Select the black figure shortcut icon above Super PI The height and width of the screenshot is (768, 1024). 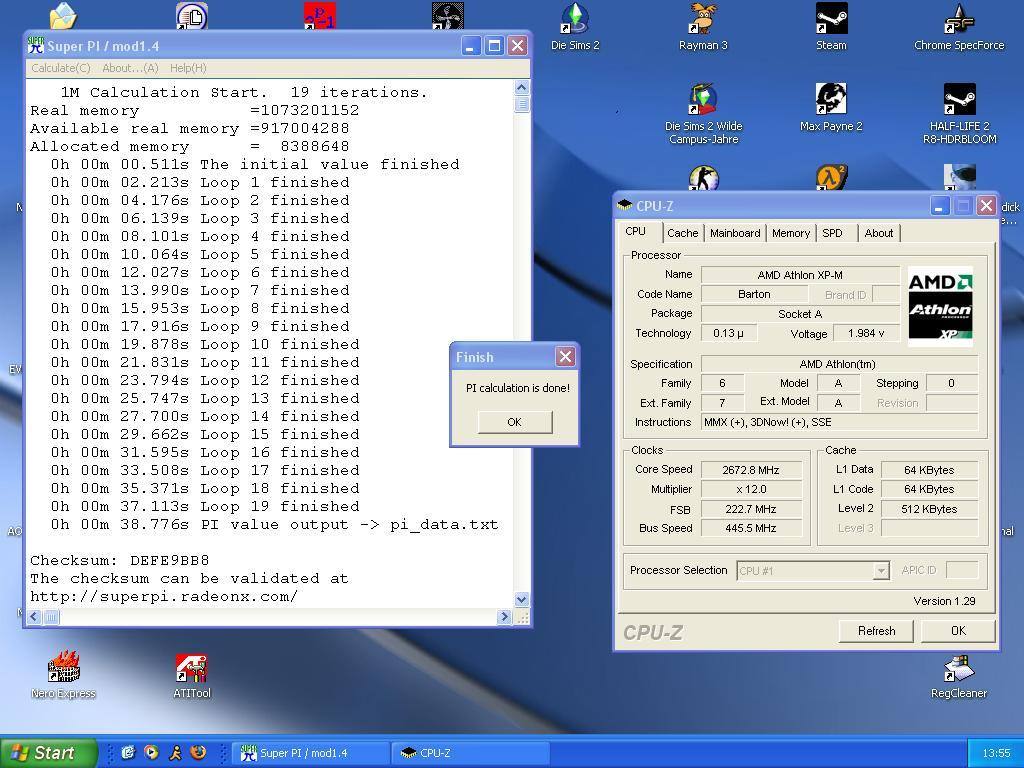[447, 16]
